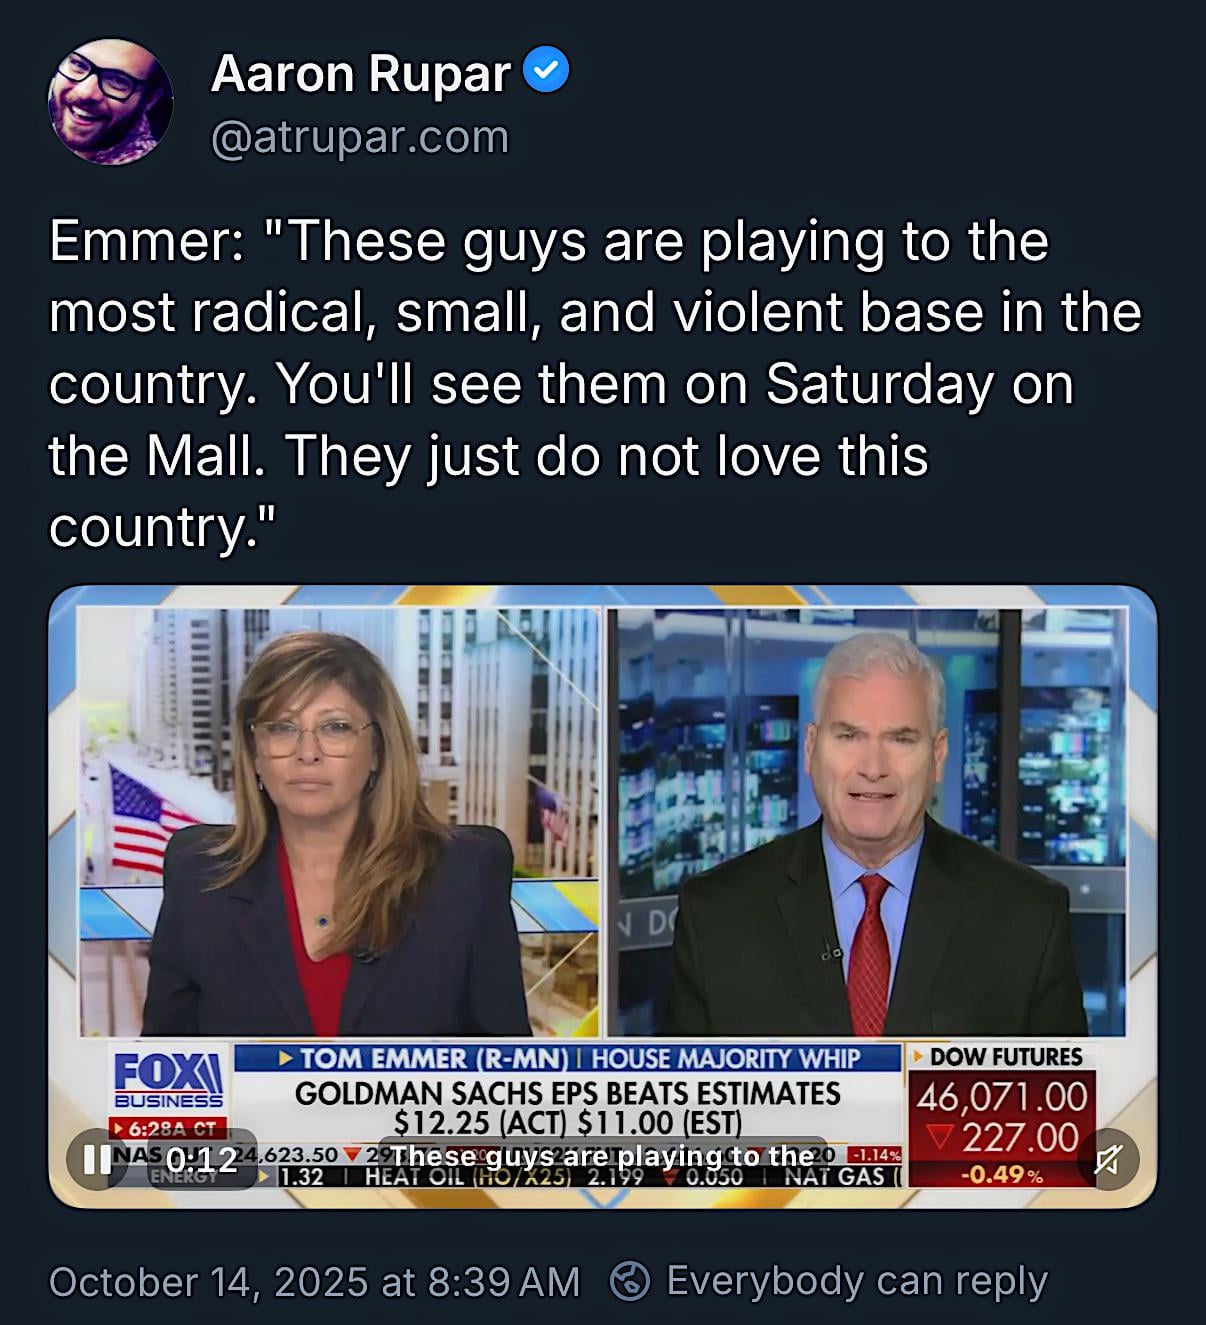Click the 0:12 elapsed time indicator
This screenshot has height=1325, width=1206.
[x=202, y=1159]
